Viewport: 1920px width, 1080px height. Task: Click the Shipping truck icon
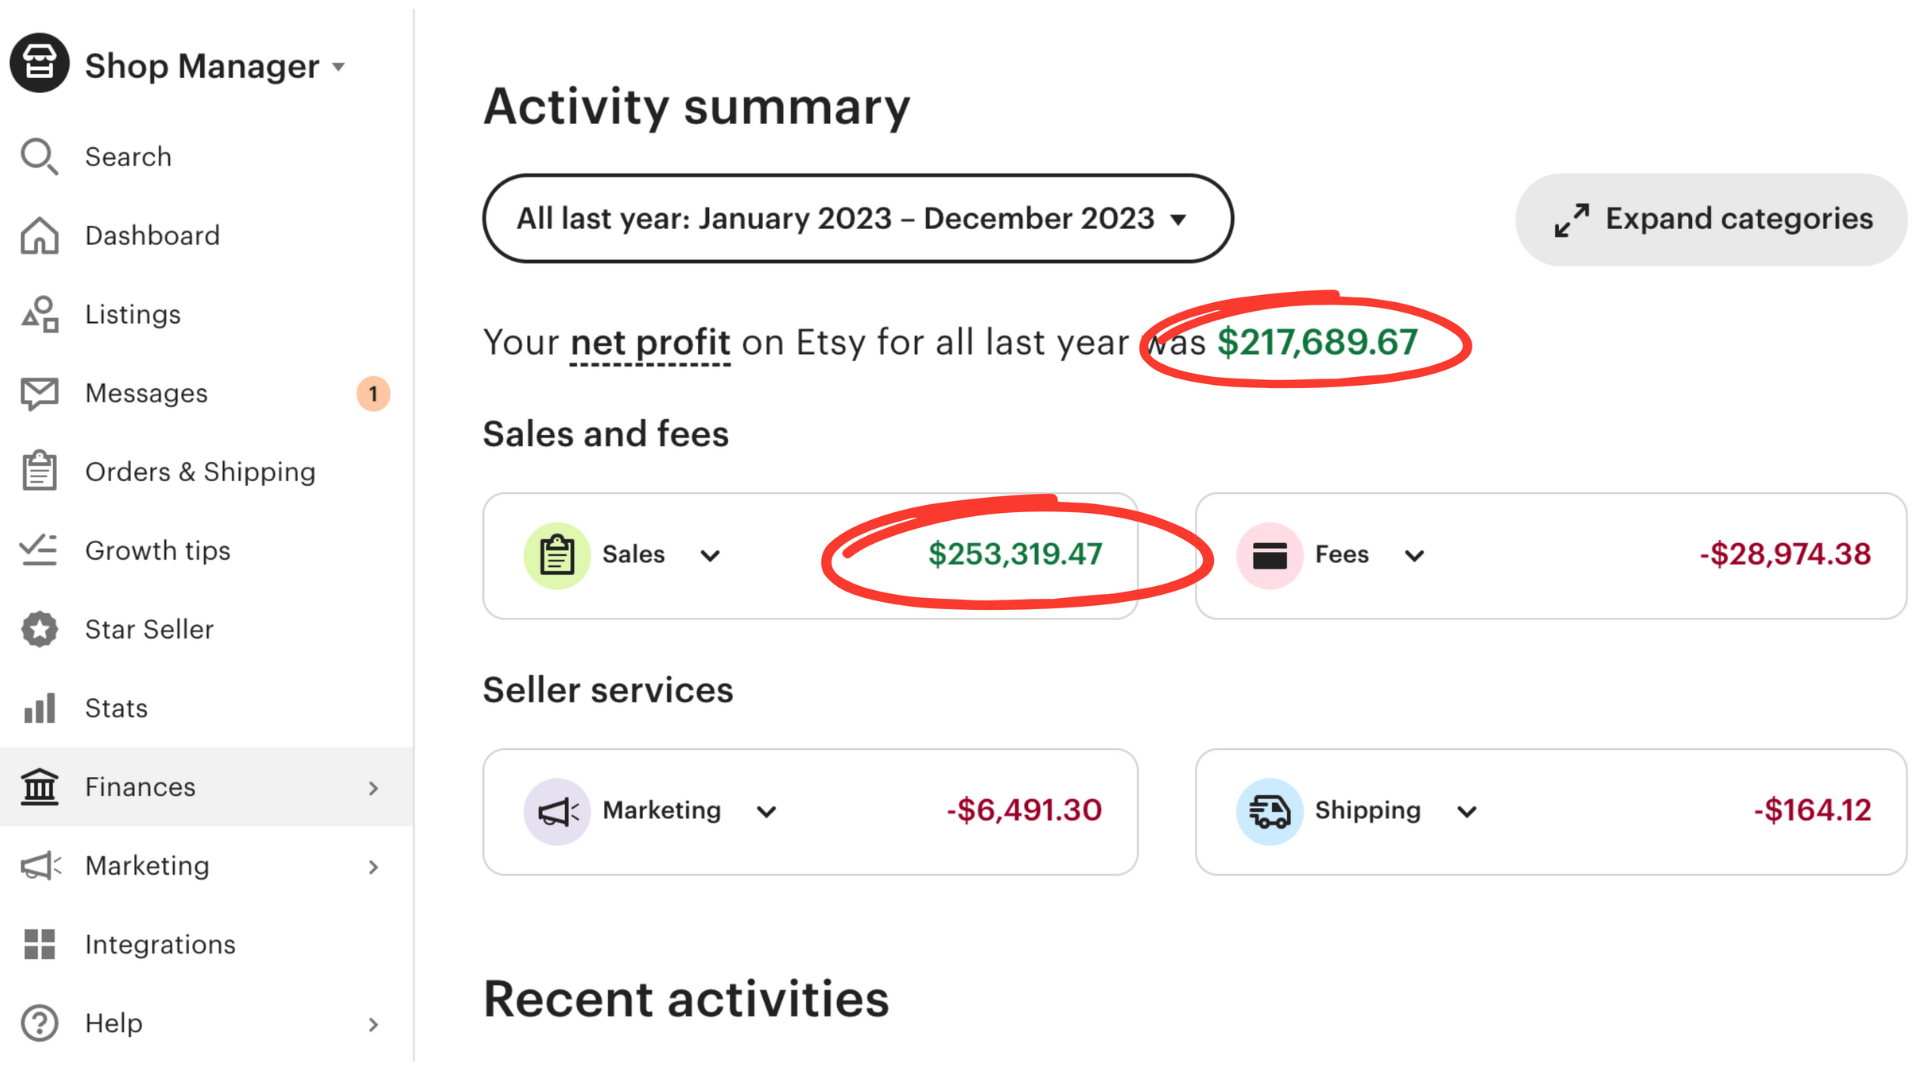point(1269,811)
